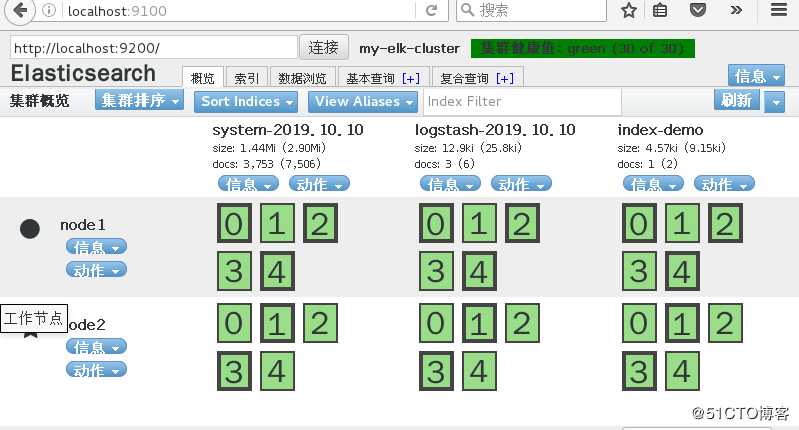Click the index name index-demo
Viewport: 799px width, 430px height.
click(x=660, y=130)
